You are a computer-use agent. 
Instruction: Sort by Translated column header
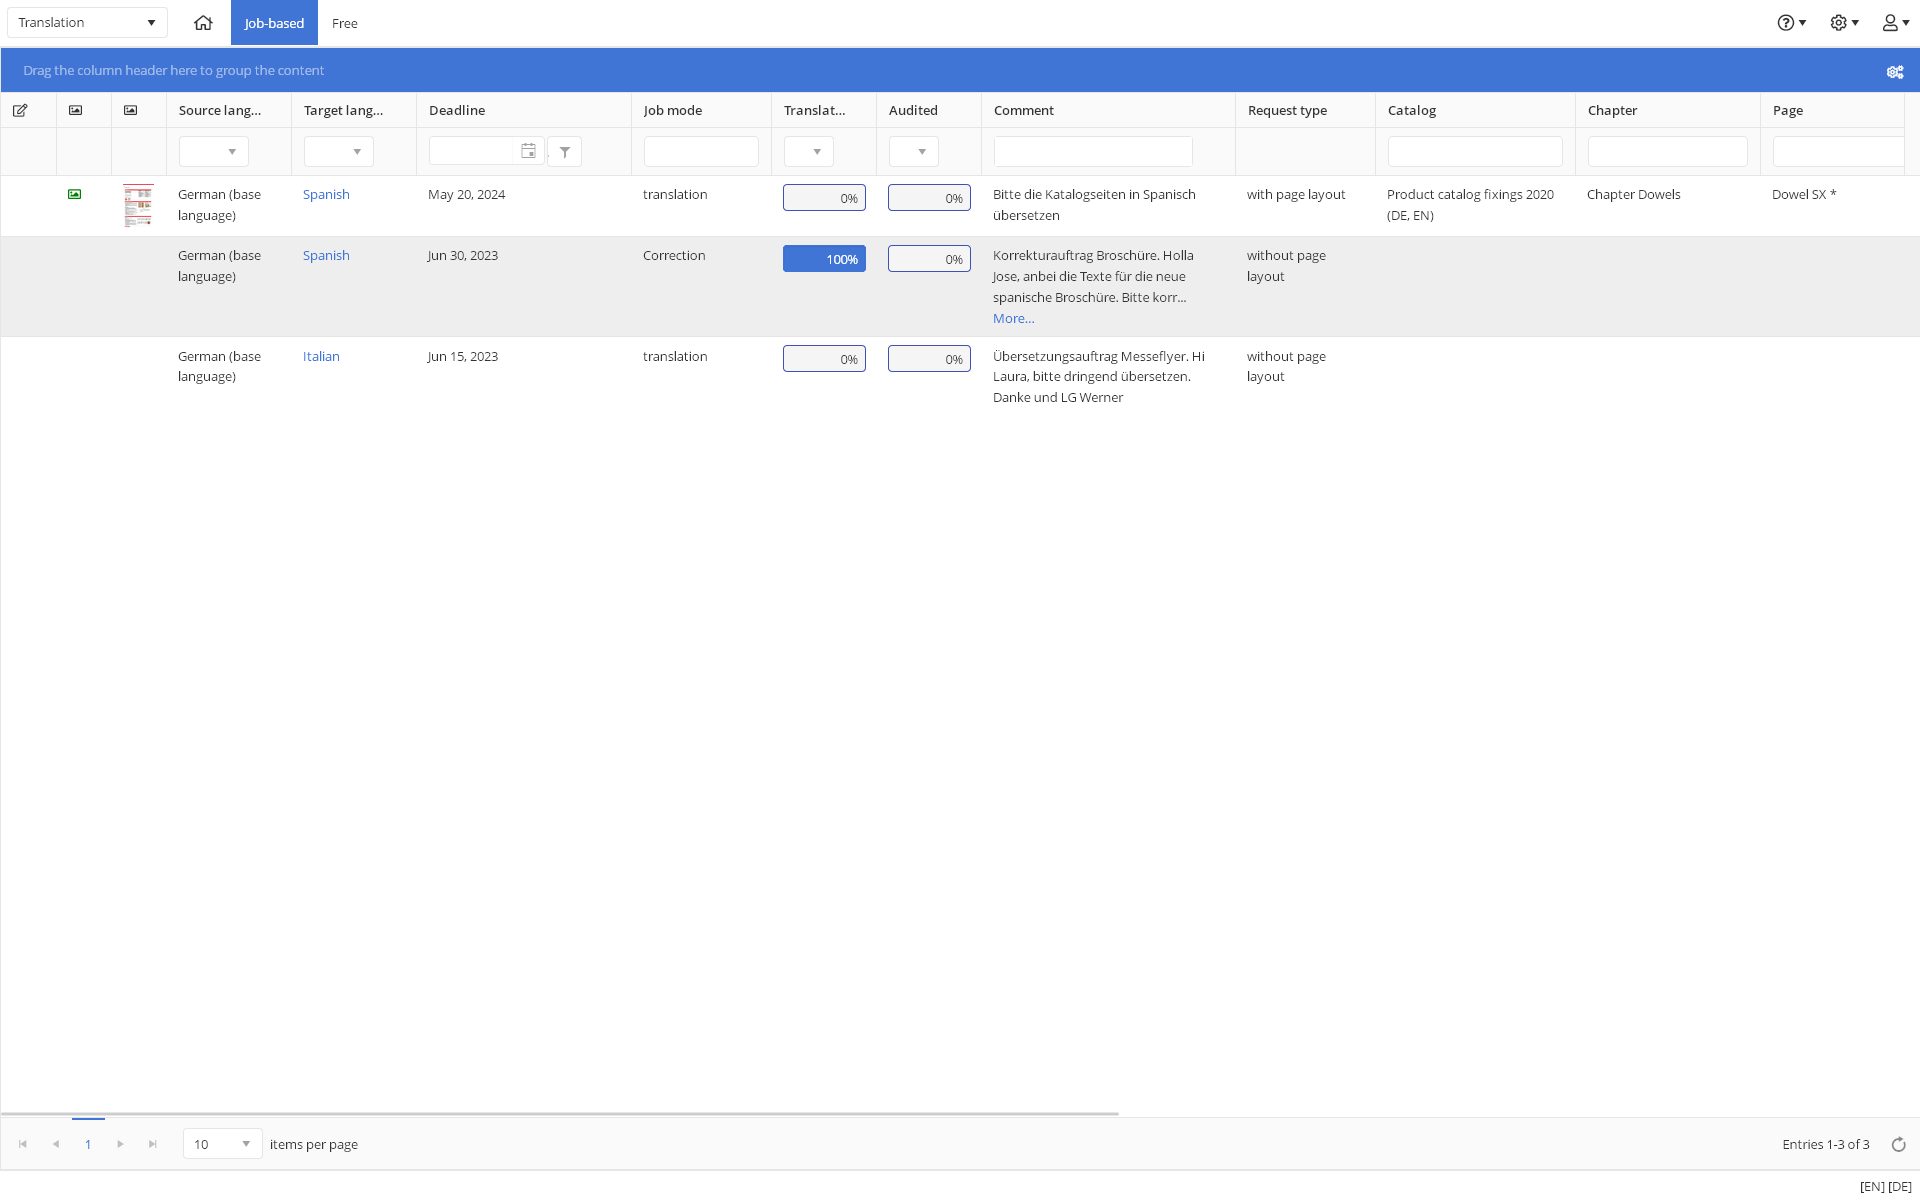tap(815, 110)
